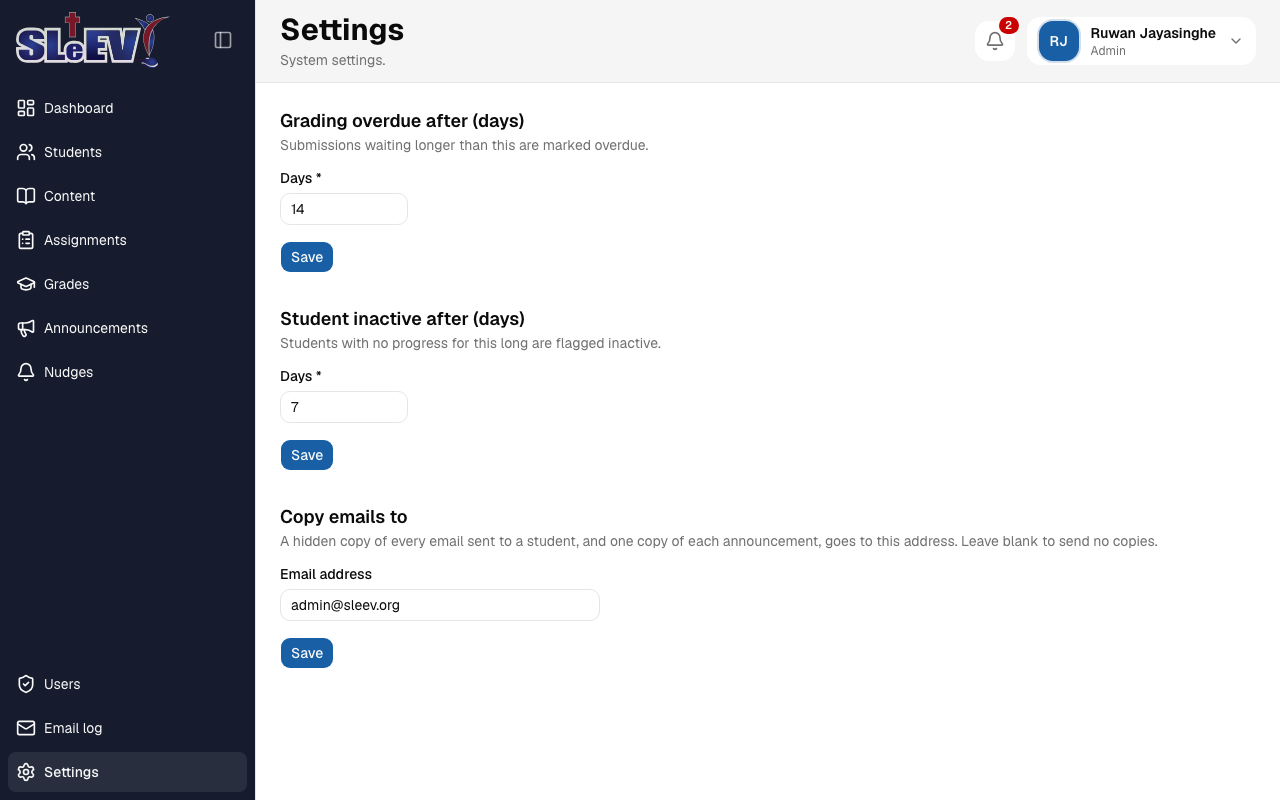Focus the student inactive Days field

coord(344,407)
